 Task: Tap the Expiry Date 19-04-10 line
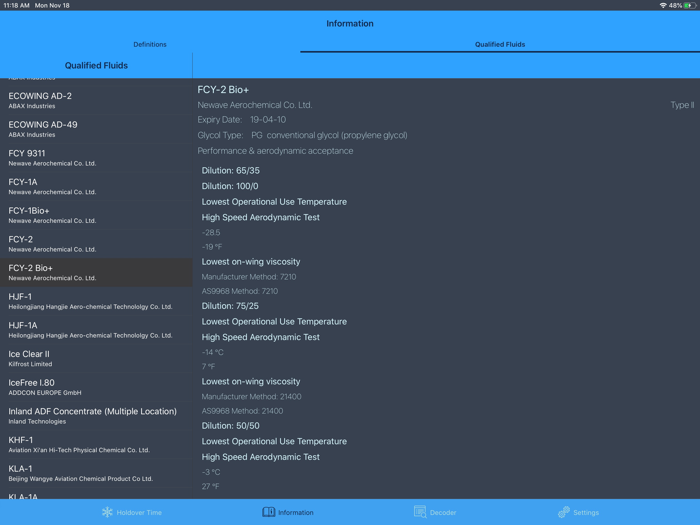[x=242, y=120]
